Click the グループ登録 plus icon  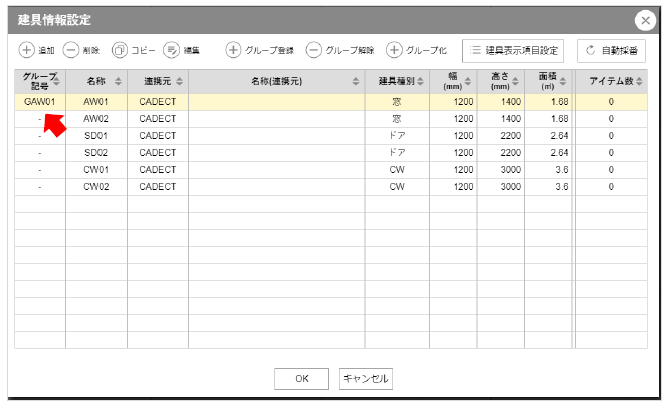coord(233,49)
